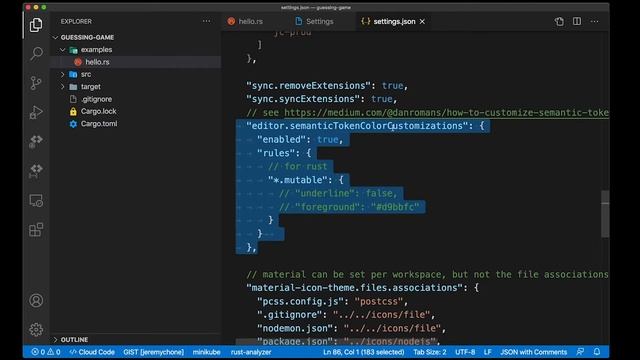This screenshot has height=360, width=640.
Task: Close the settings.json tab
Action: point(422,22)
